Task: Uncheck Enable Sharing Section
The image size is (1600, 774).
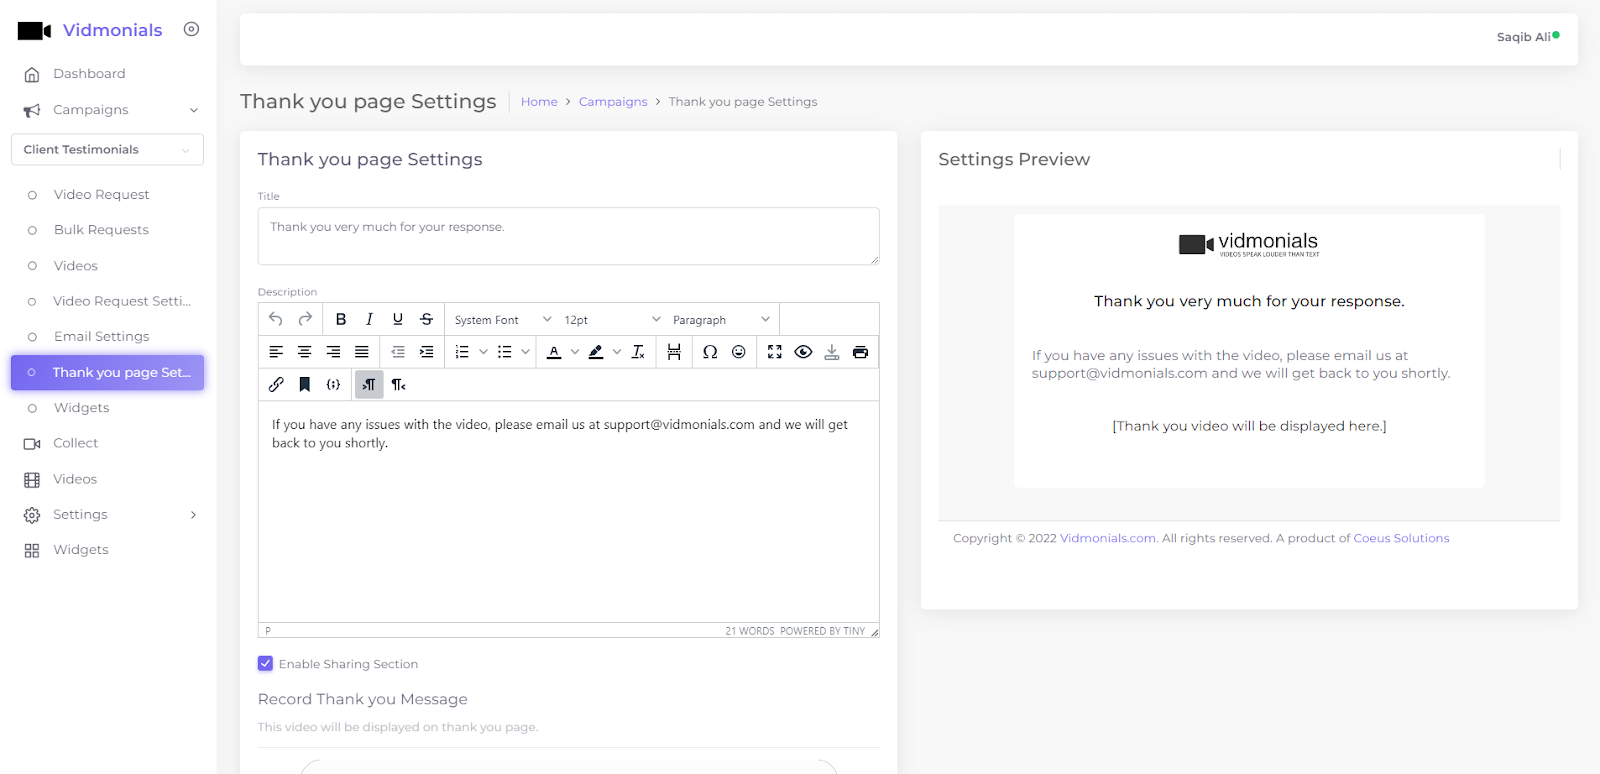Action: pos(265,663)
